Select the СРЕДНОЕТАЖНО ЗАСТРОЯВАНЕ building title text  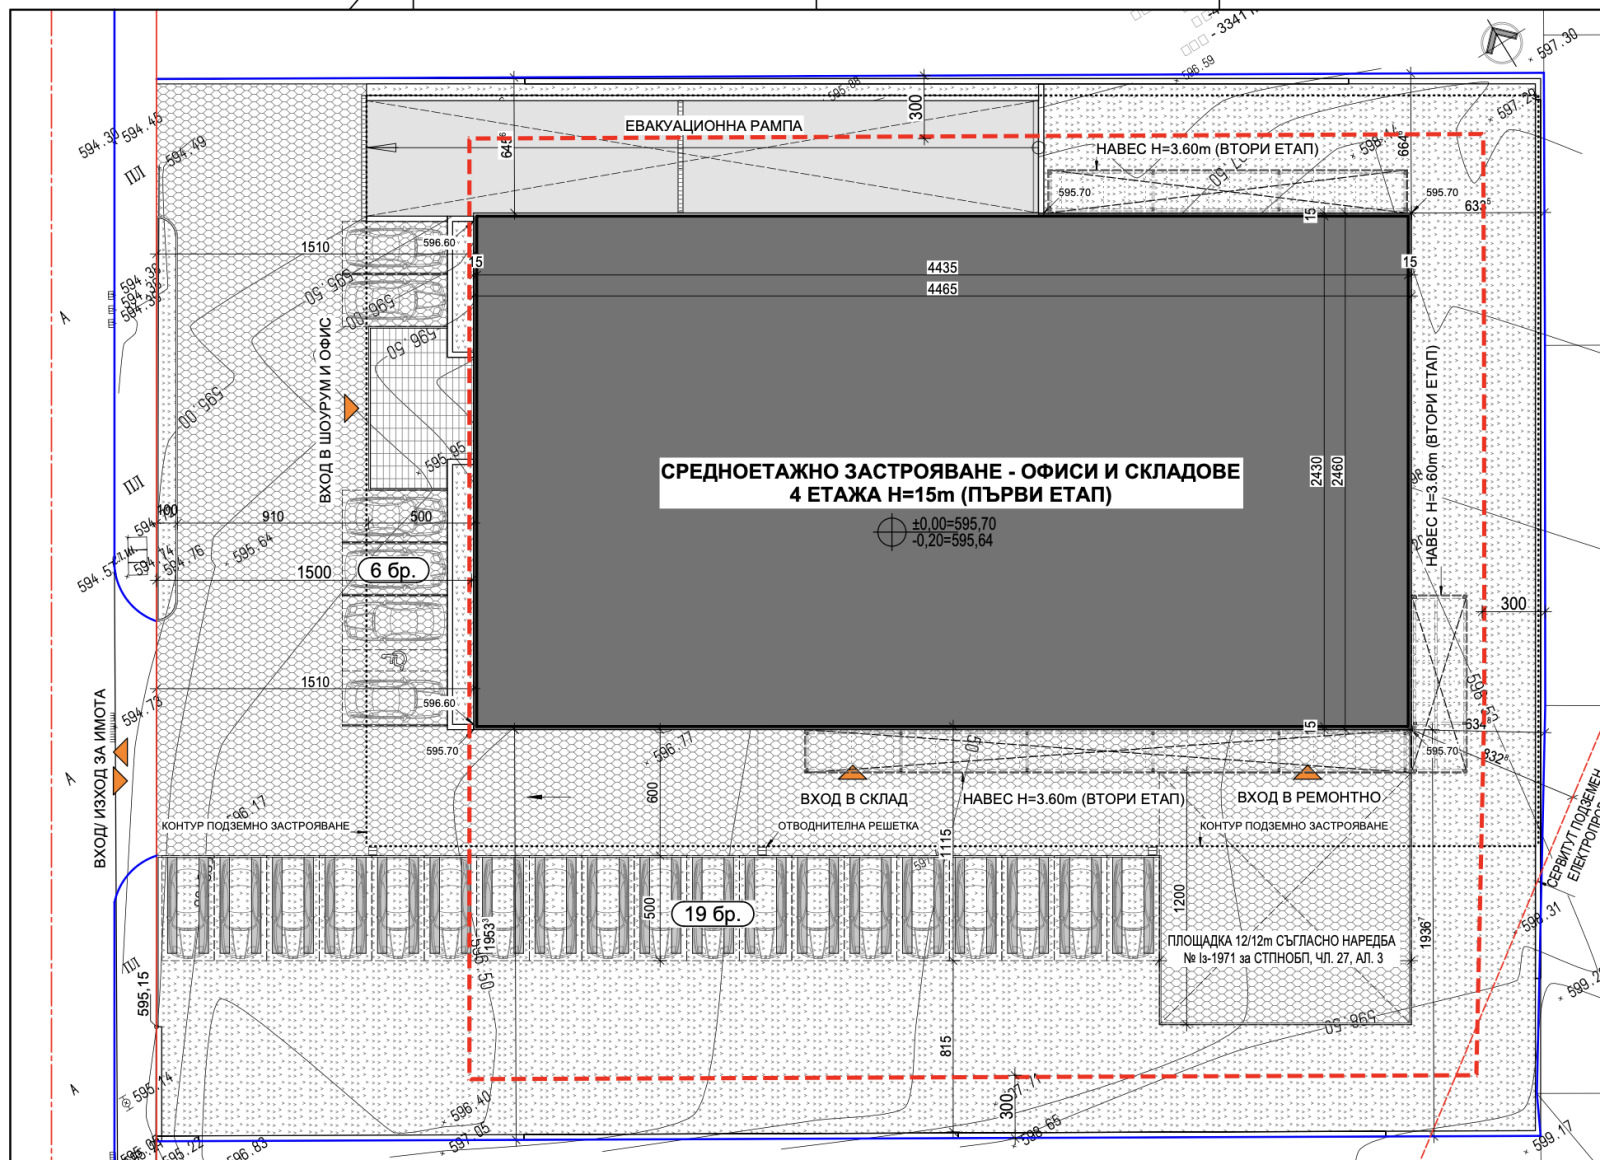point(950,483)
